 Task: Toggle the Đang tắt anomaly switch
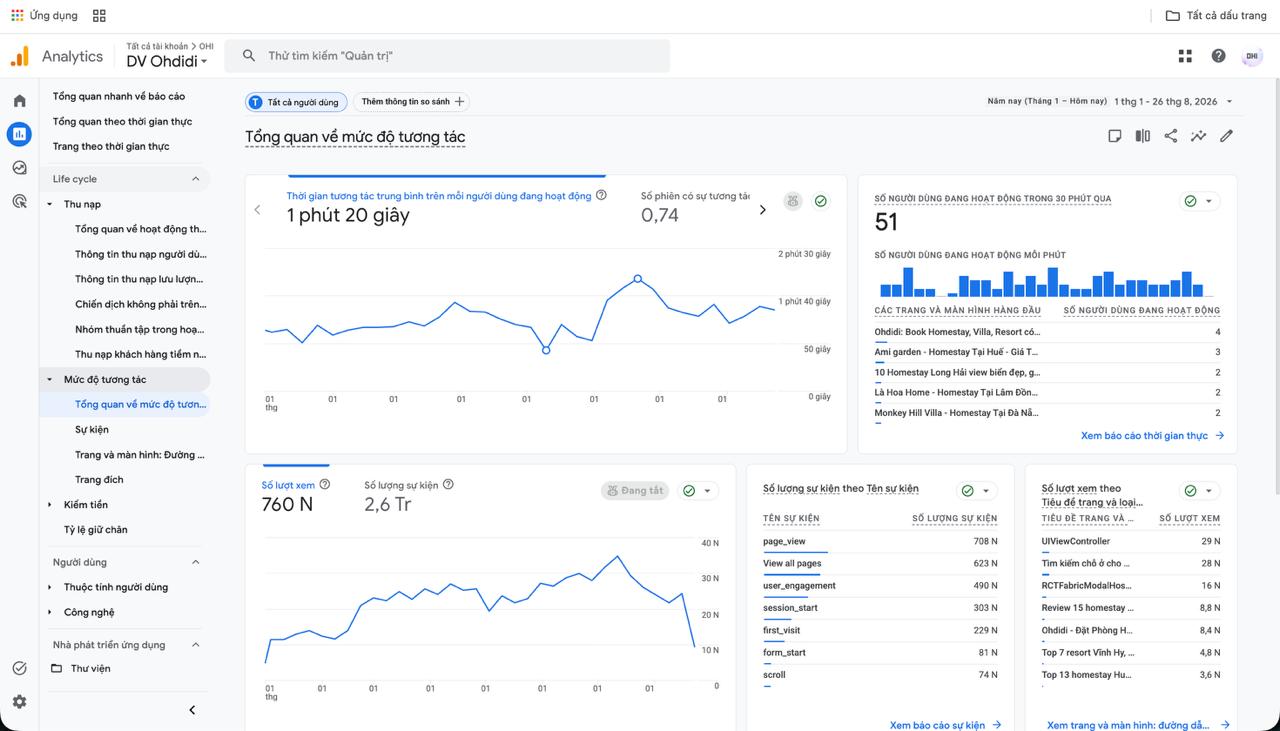[634, 491]
